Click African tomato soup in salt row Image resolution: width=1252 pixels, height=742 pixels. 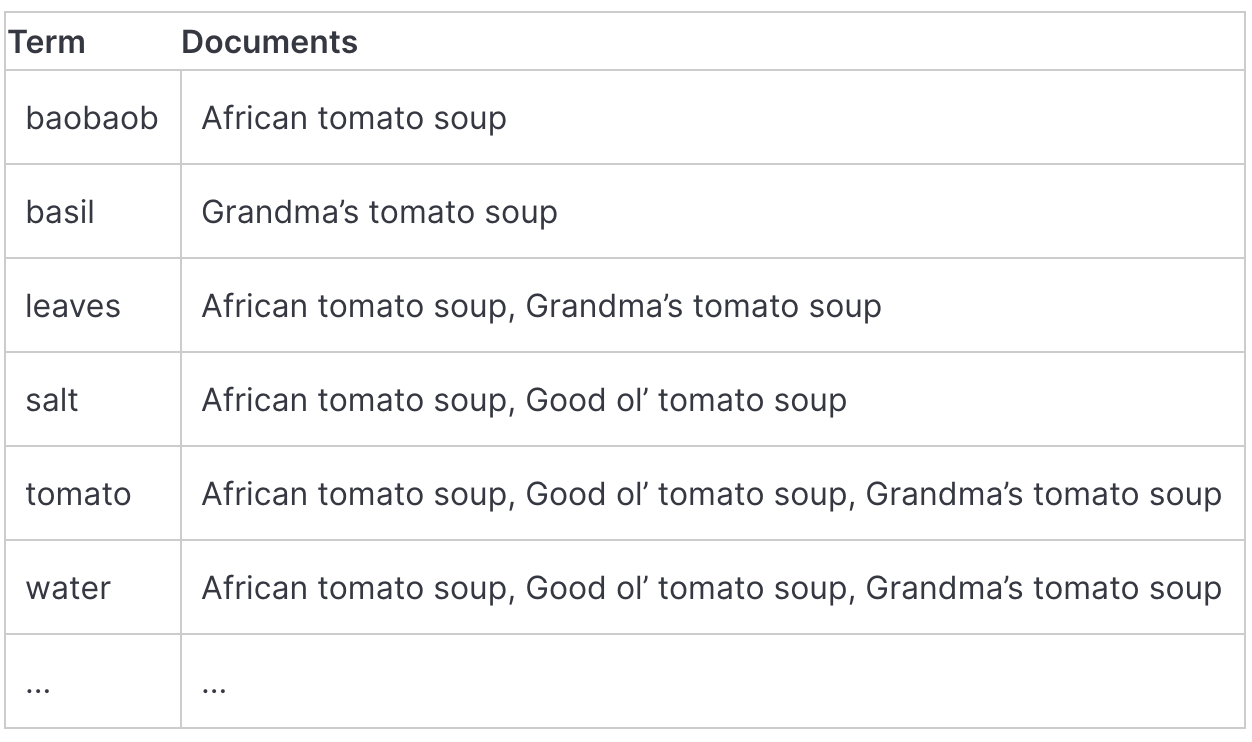[354, 400]
